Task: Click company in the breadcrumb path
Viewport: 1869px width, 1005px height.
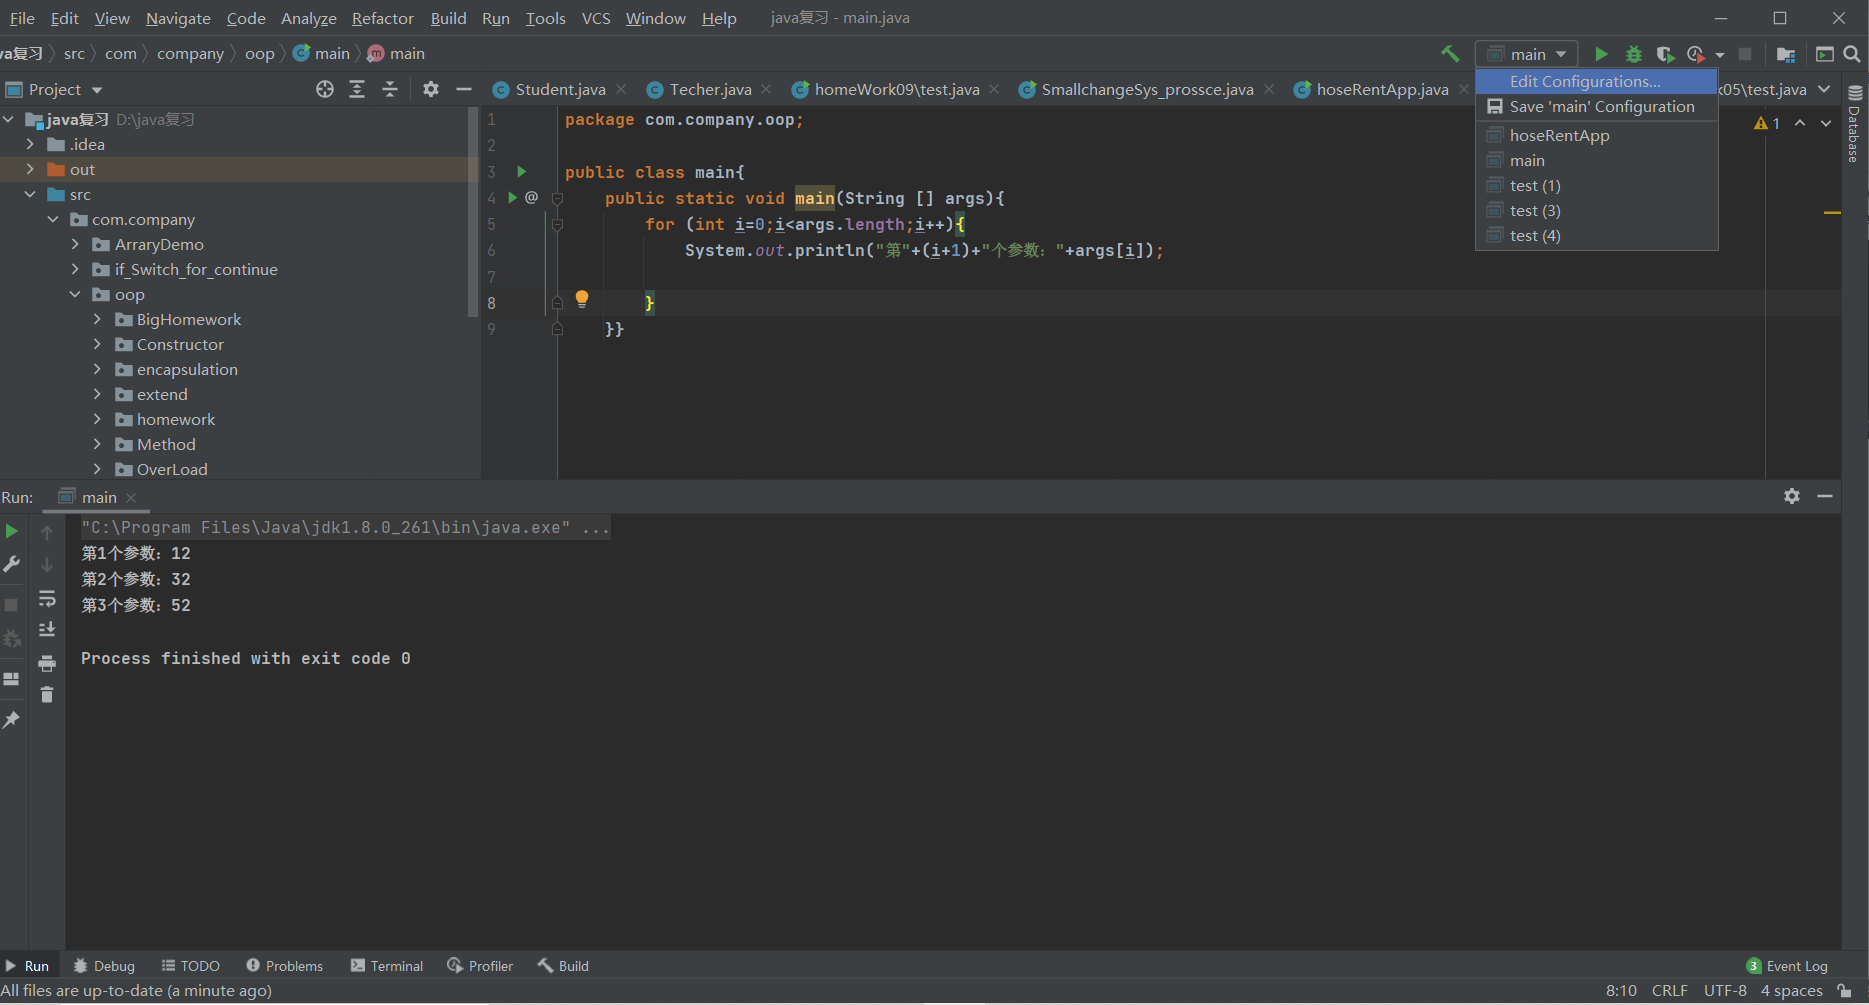Action: click(190, 54)
